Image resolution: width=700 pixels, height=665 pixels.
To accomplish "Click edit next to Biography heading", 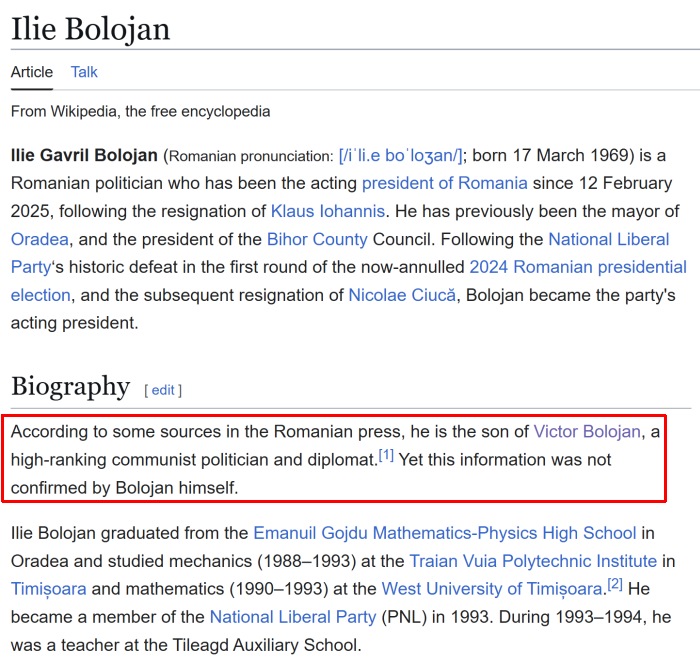I will (163, 391).
